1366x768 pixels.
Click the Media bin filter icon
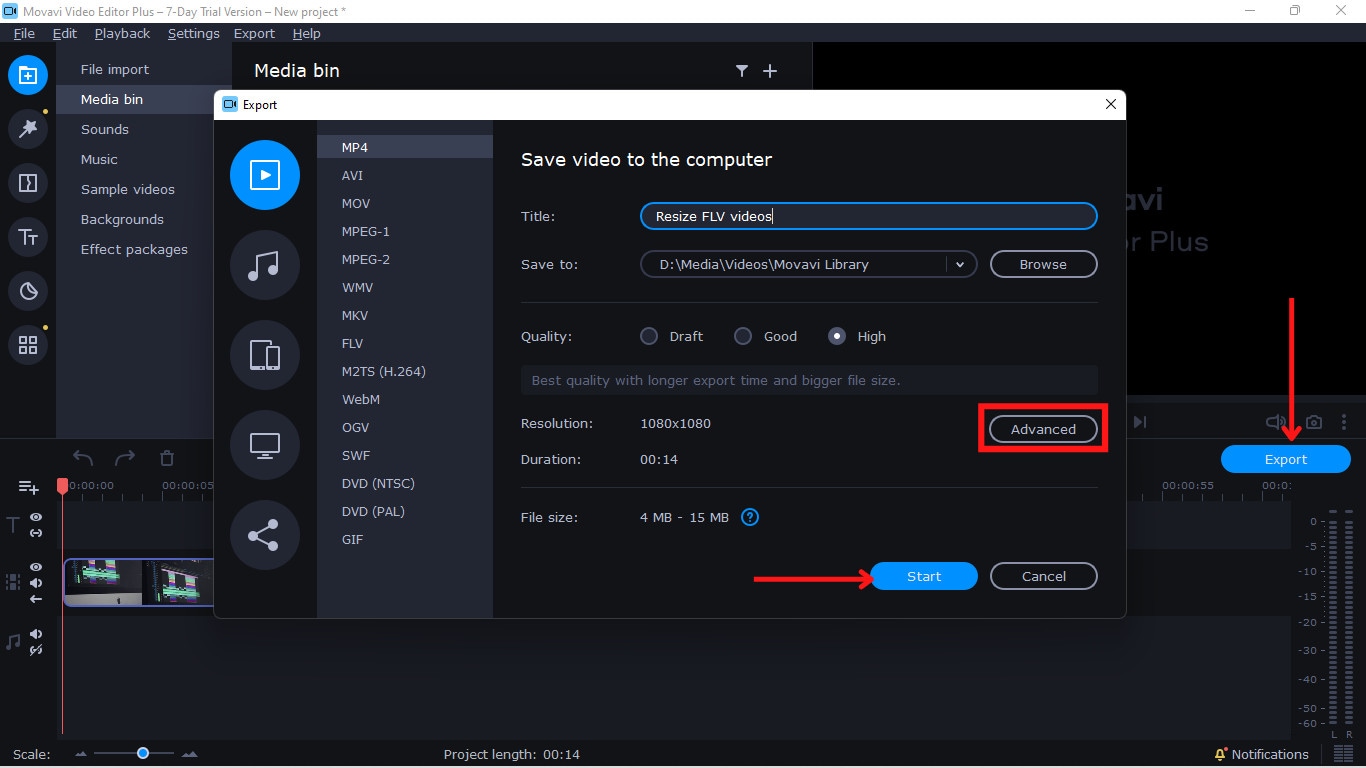tap(742, 71)
